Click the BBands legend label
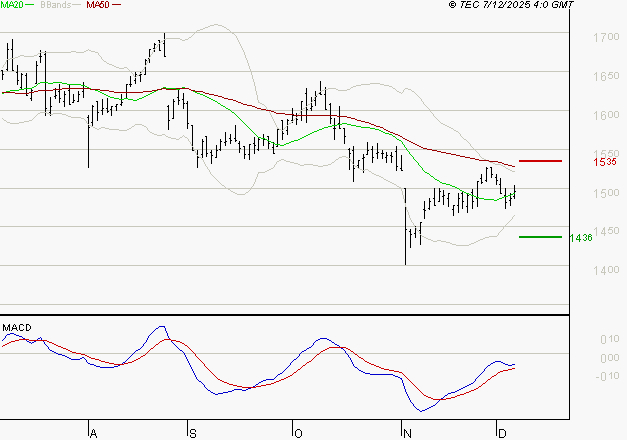The width and height of the screenshot is (627, 440). click(x=55, y=5)
